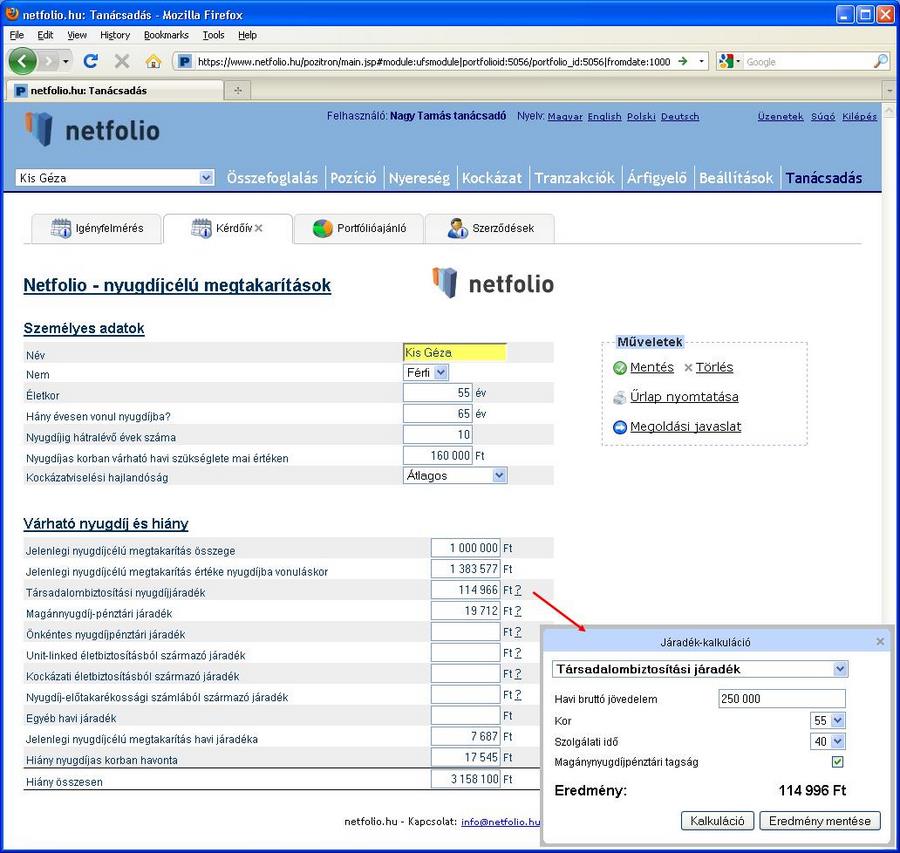The image size is (900, 853).
Task: Click the info@netfolio.hu contact link
Action: tap(501, 821)
